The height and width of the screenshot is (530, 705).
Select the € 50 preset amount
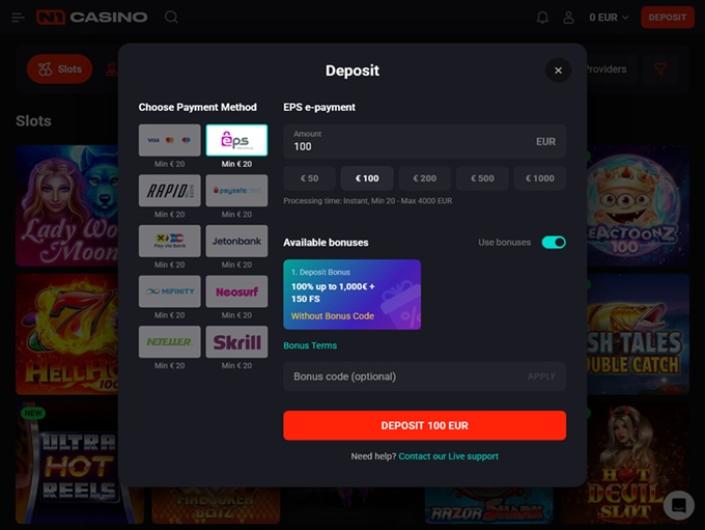tap(309, 178)
